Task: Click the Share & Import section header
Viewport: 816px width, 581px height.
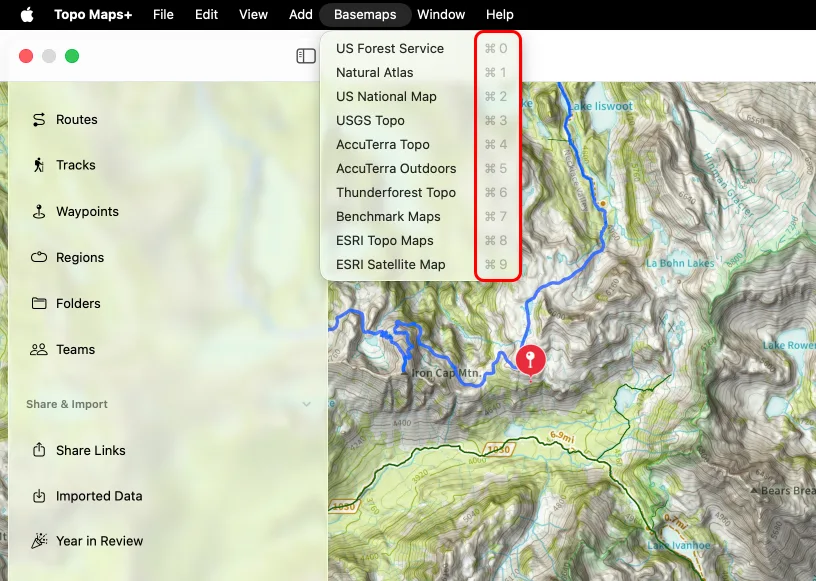Action: click(x=67, y=404)
